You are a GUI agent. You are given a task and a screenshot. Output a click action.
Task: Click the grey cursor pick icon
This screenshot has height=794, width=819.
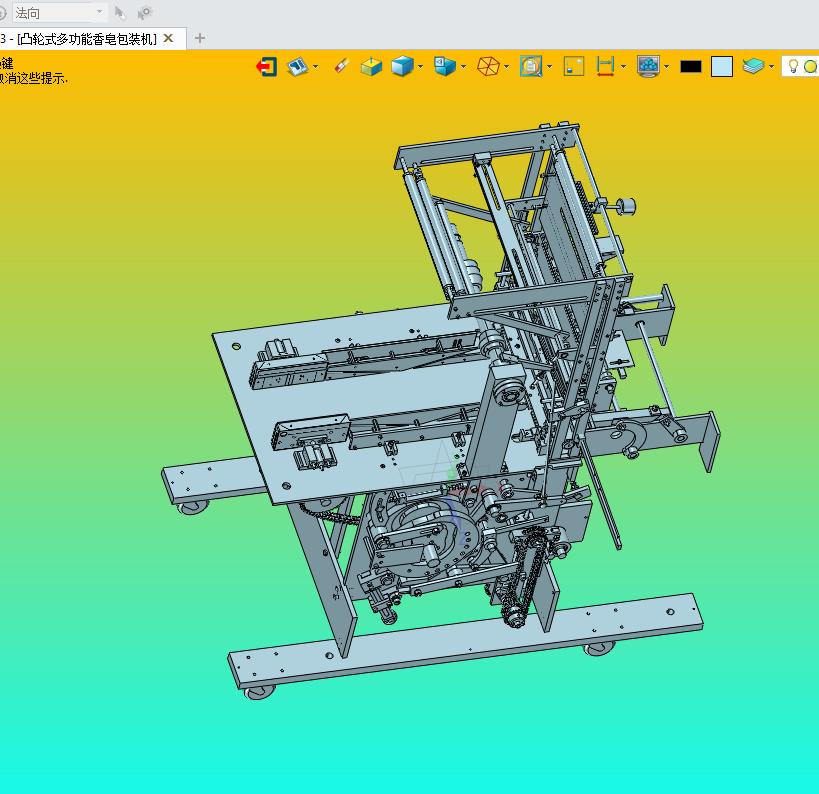tap(120, 13)
